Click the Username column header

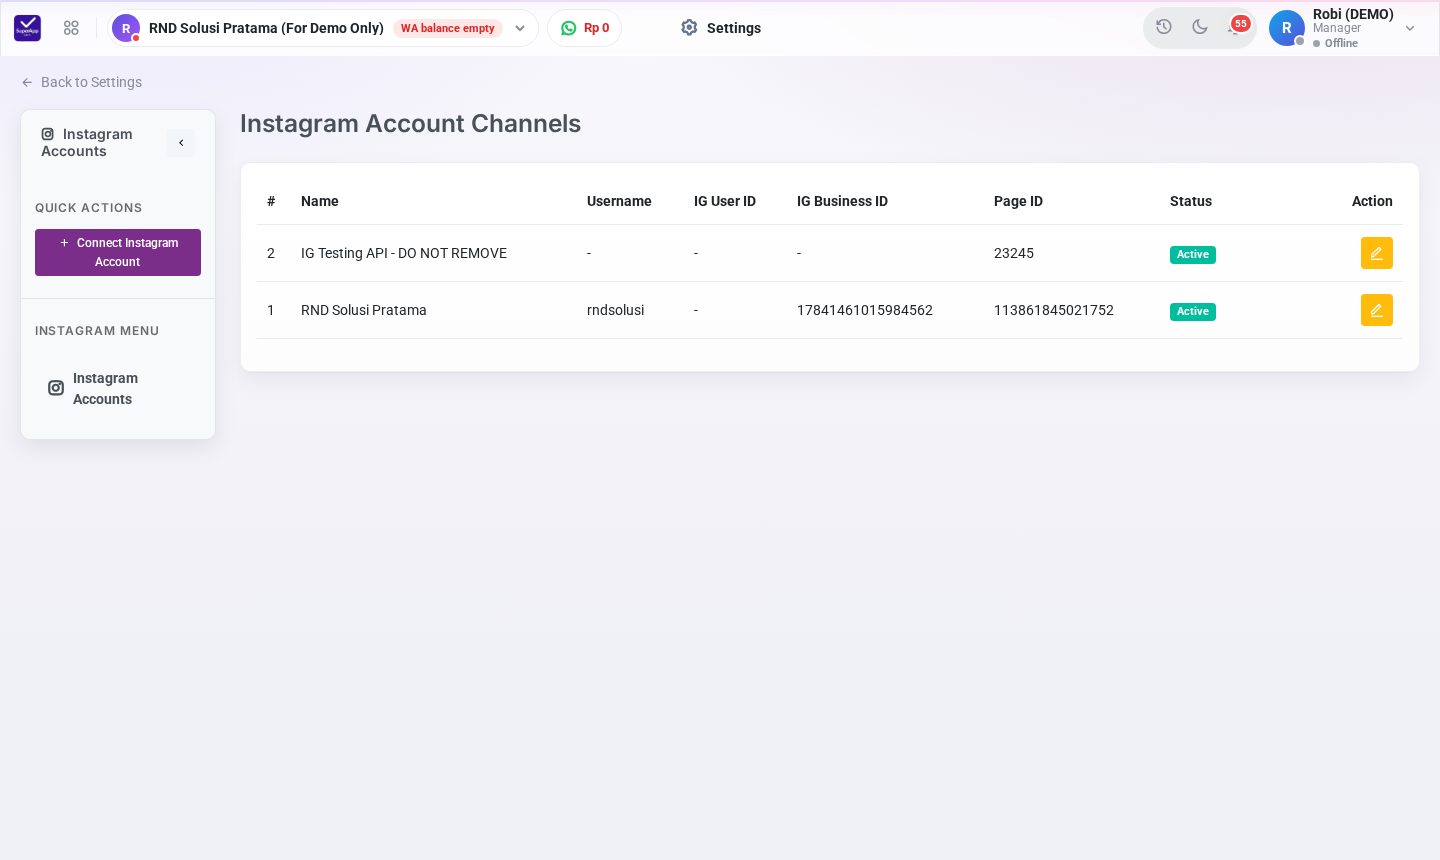click(619, 201)
